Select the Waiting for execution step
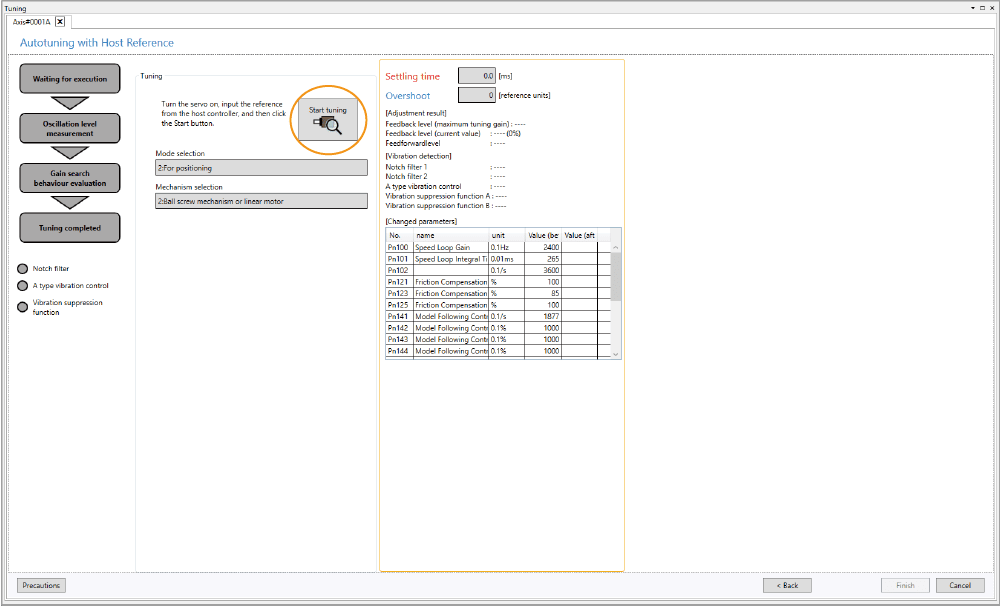 coord(70,79)
